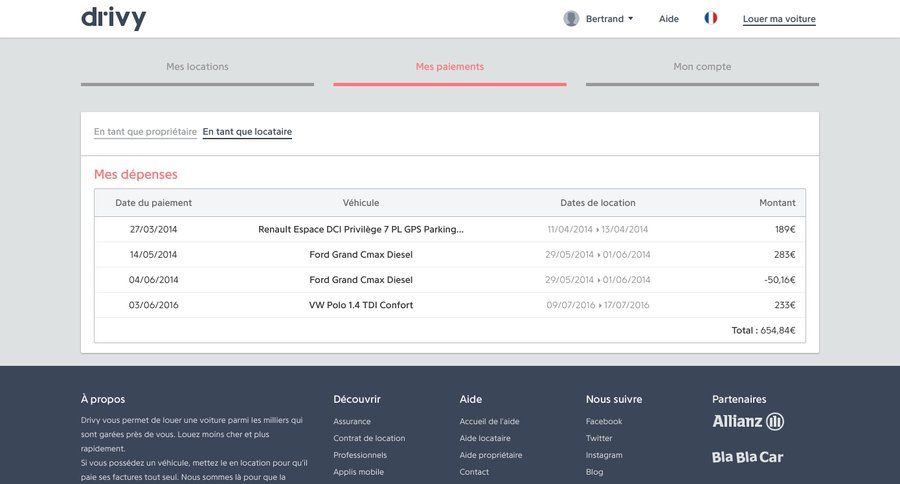
Task: Visit the Facebook footer link
Action: [604, 421]
